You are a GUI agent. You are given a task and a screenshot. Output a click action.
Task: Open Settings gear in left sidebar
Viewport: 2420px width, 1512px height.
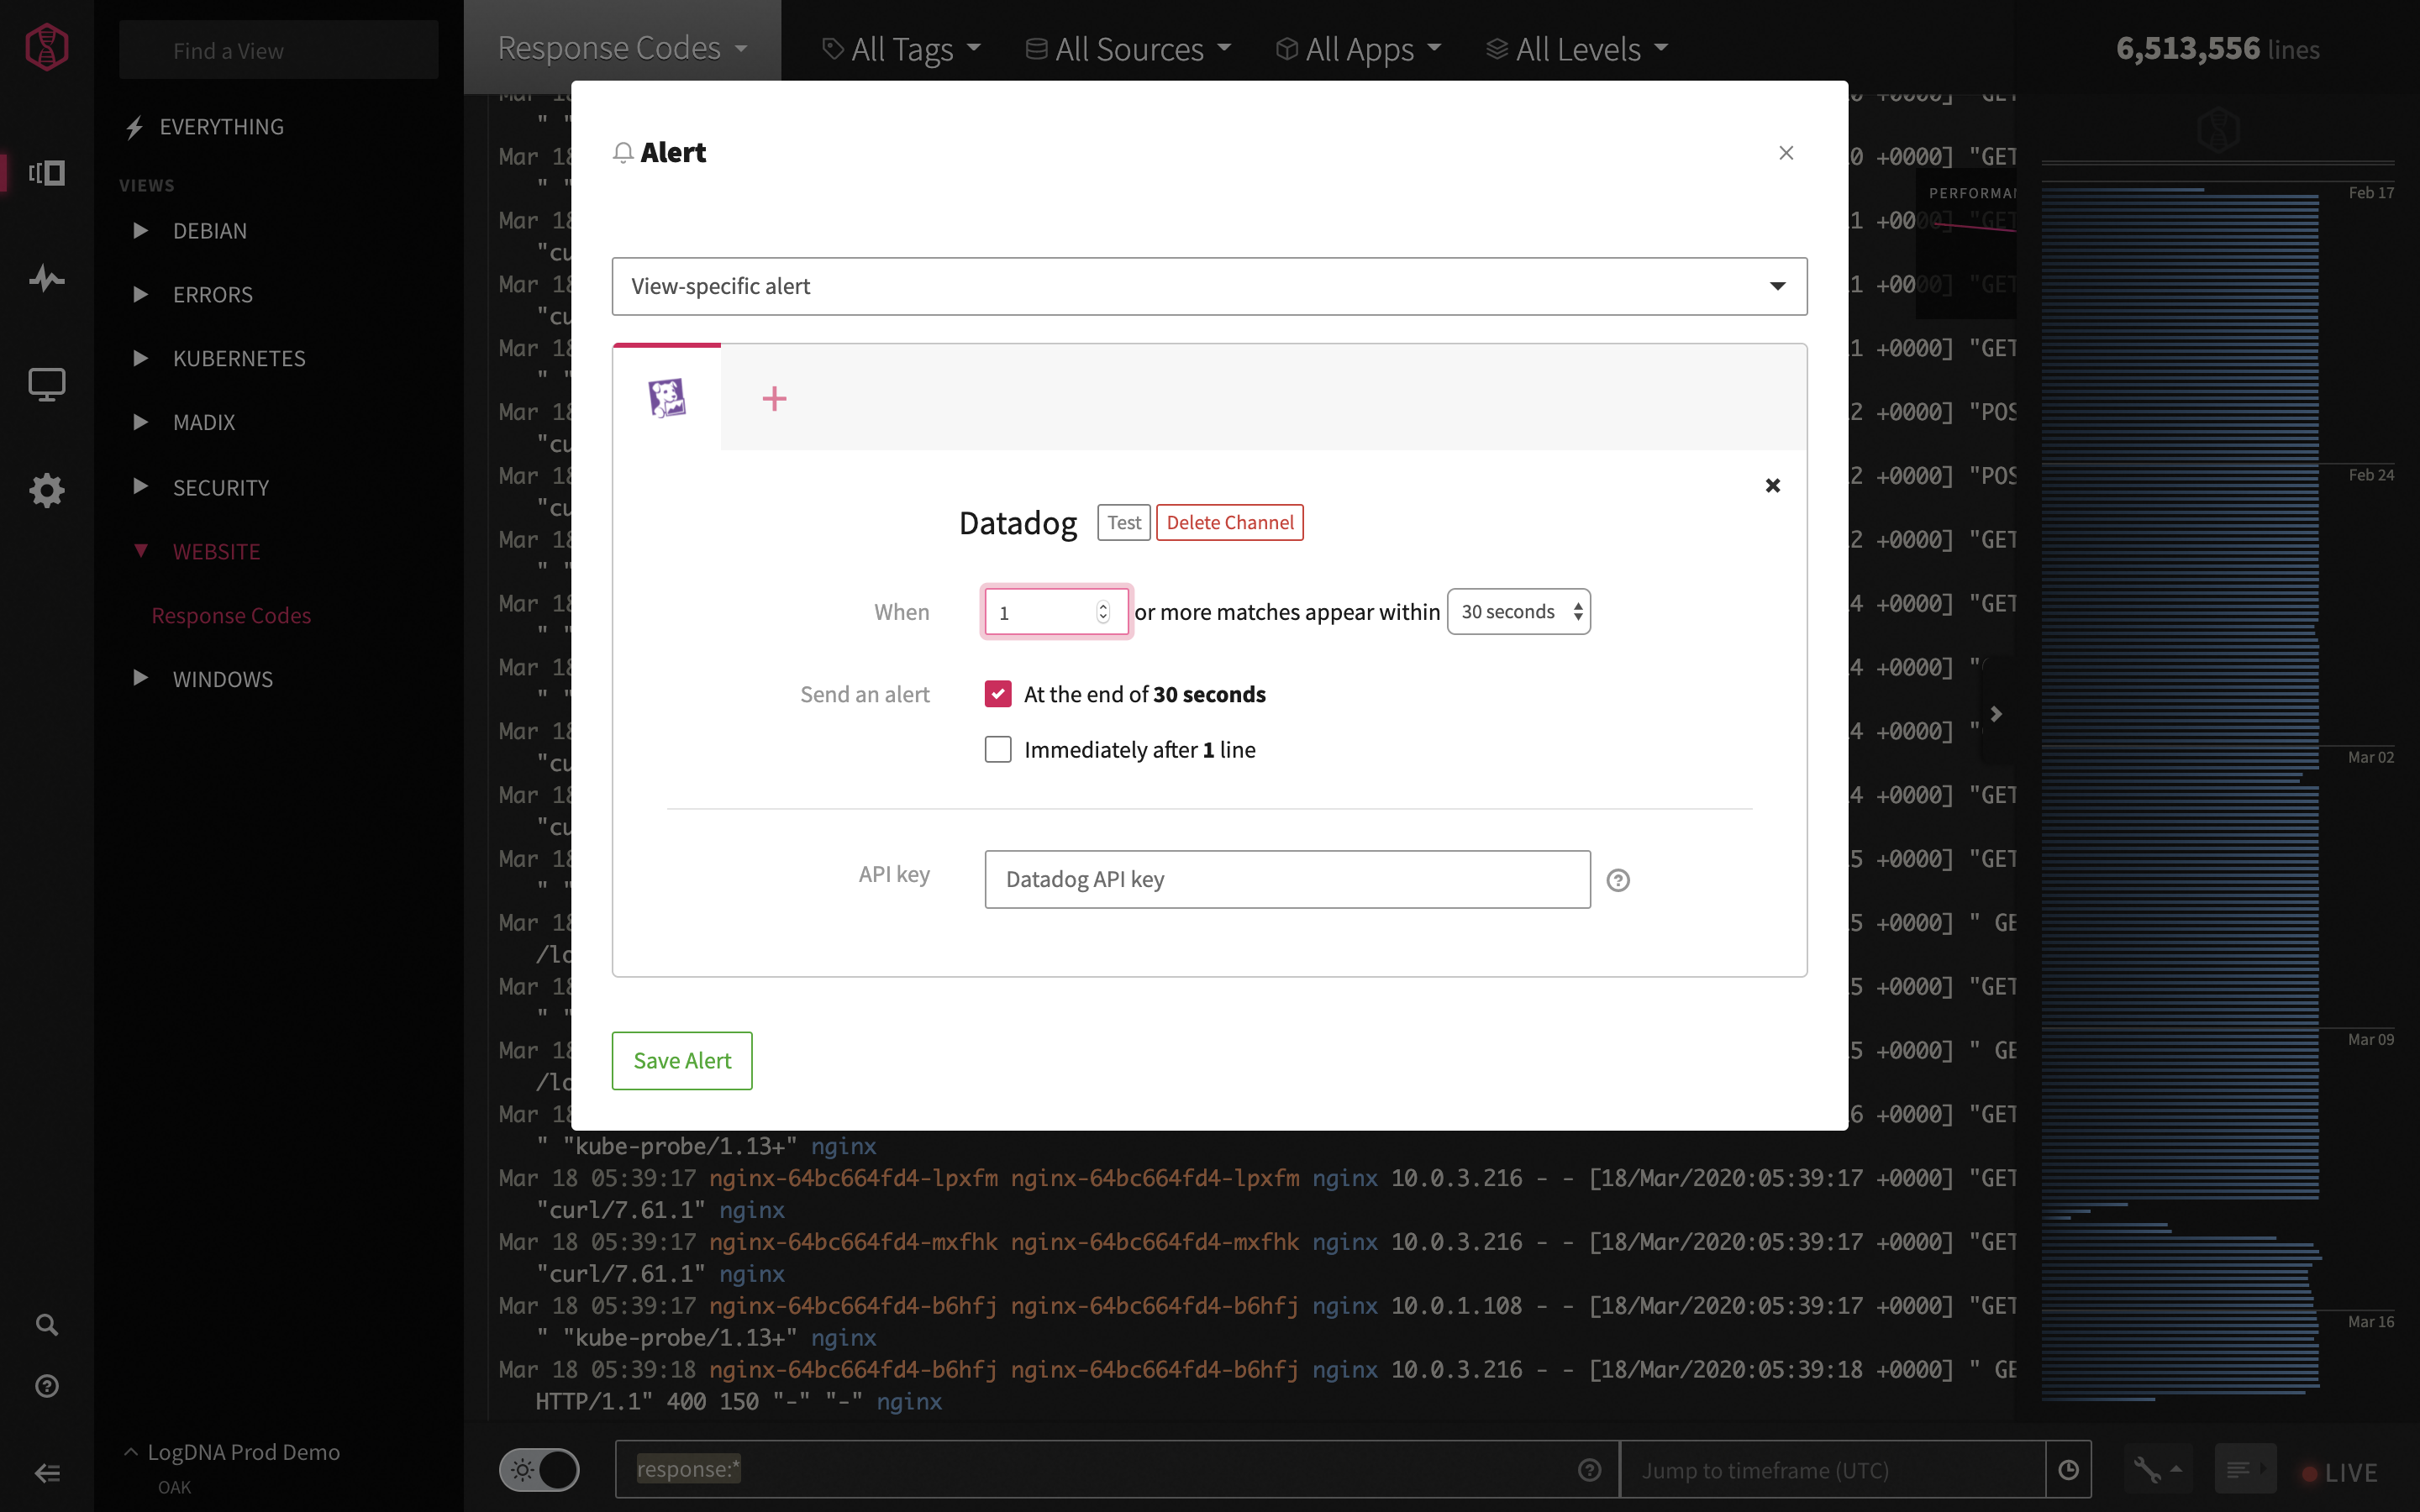[46, 490]
